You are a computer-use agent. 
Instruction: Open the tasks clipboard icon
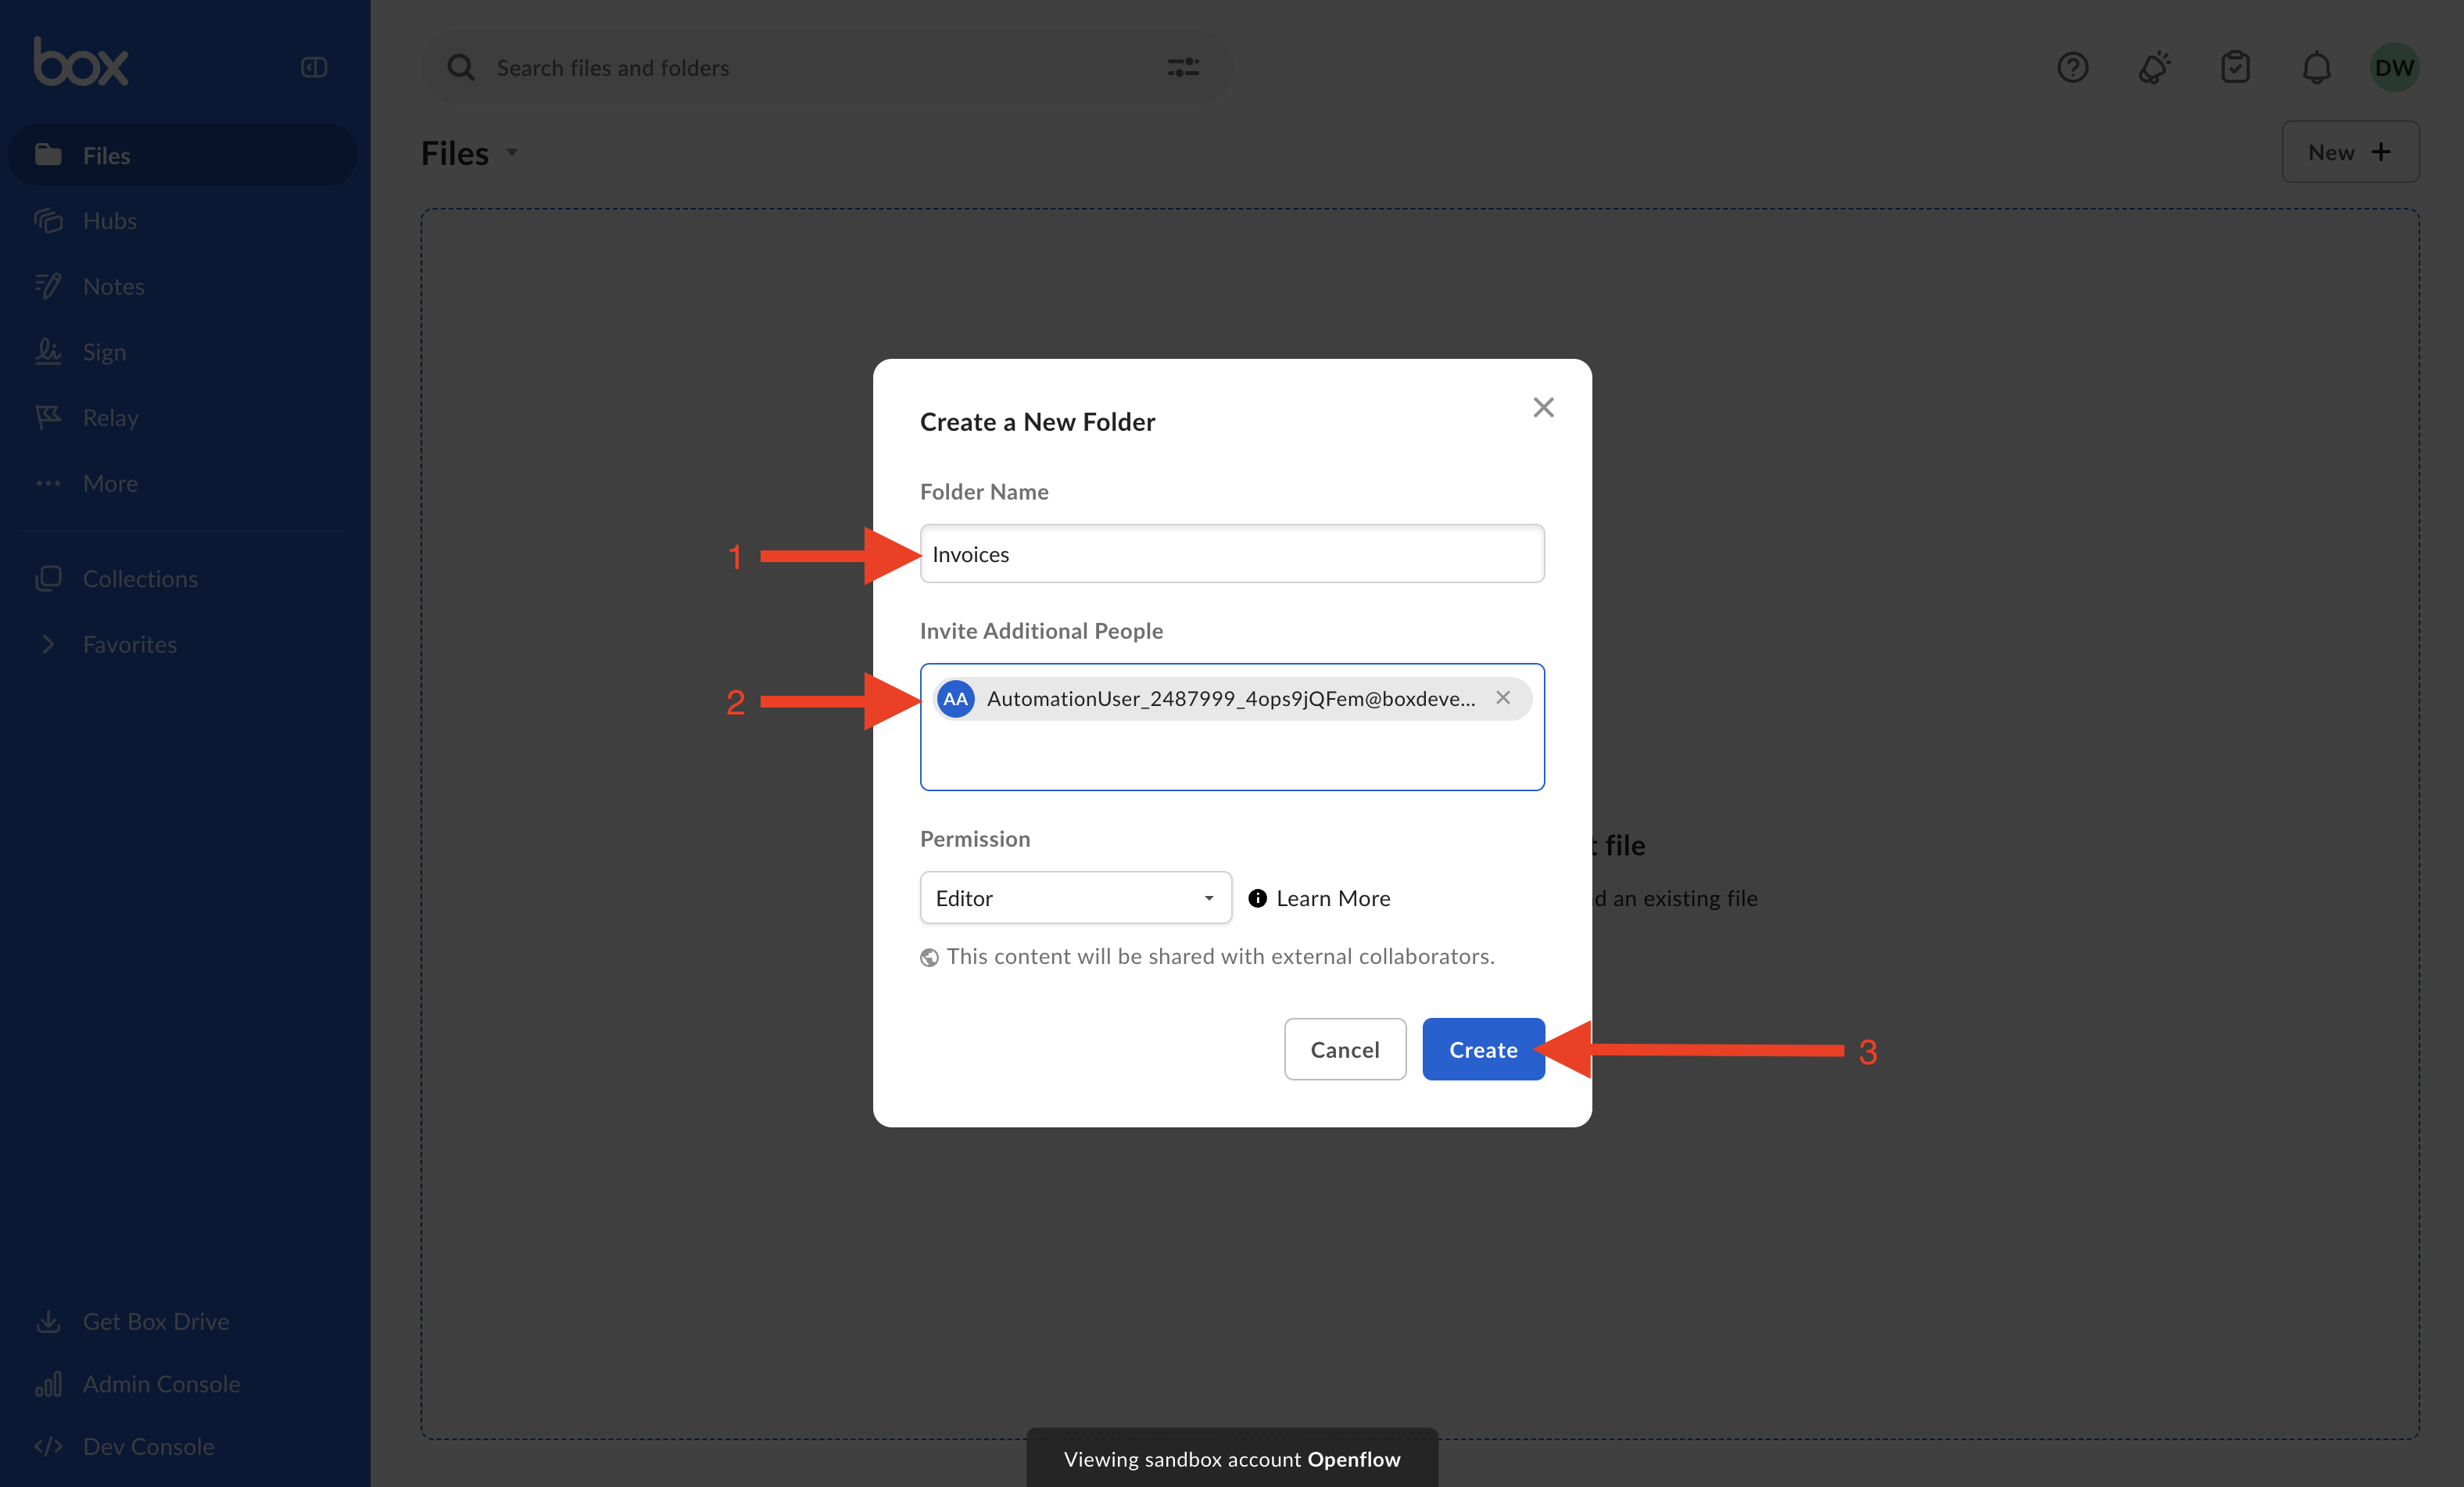click(x=2235, y=67)
